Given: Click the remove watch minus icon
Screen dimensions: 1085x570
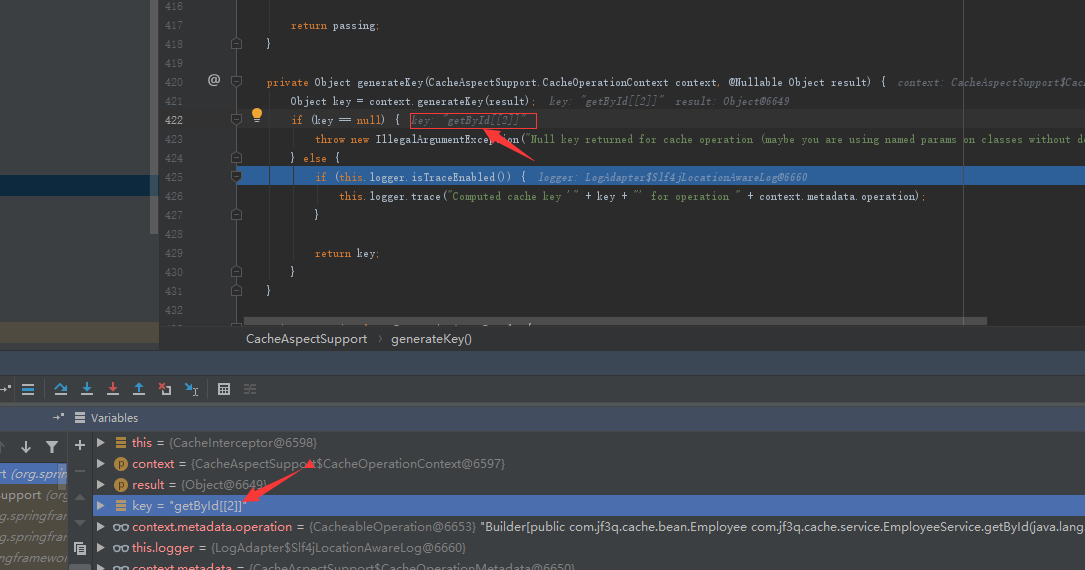Looking at the screenshot, I should coord(80,471).
